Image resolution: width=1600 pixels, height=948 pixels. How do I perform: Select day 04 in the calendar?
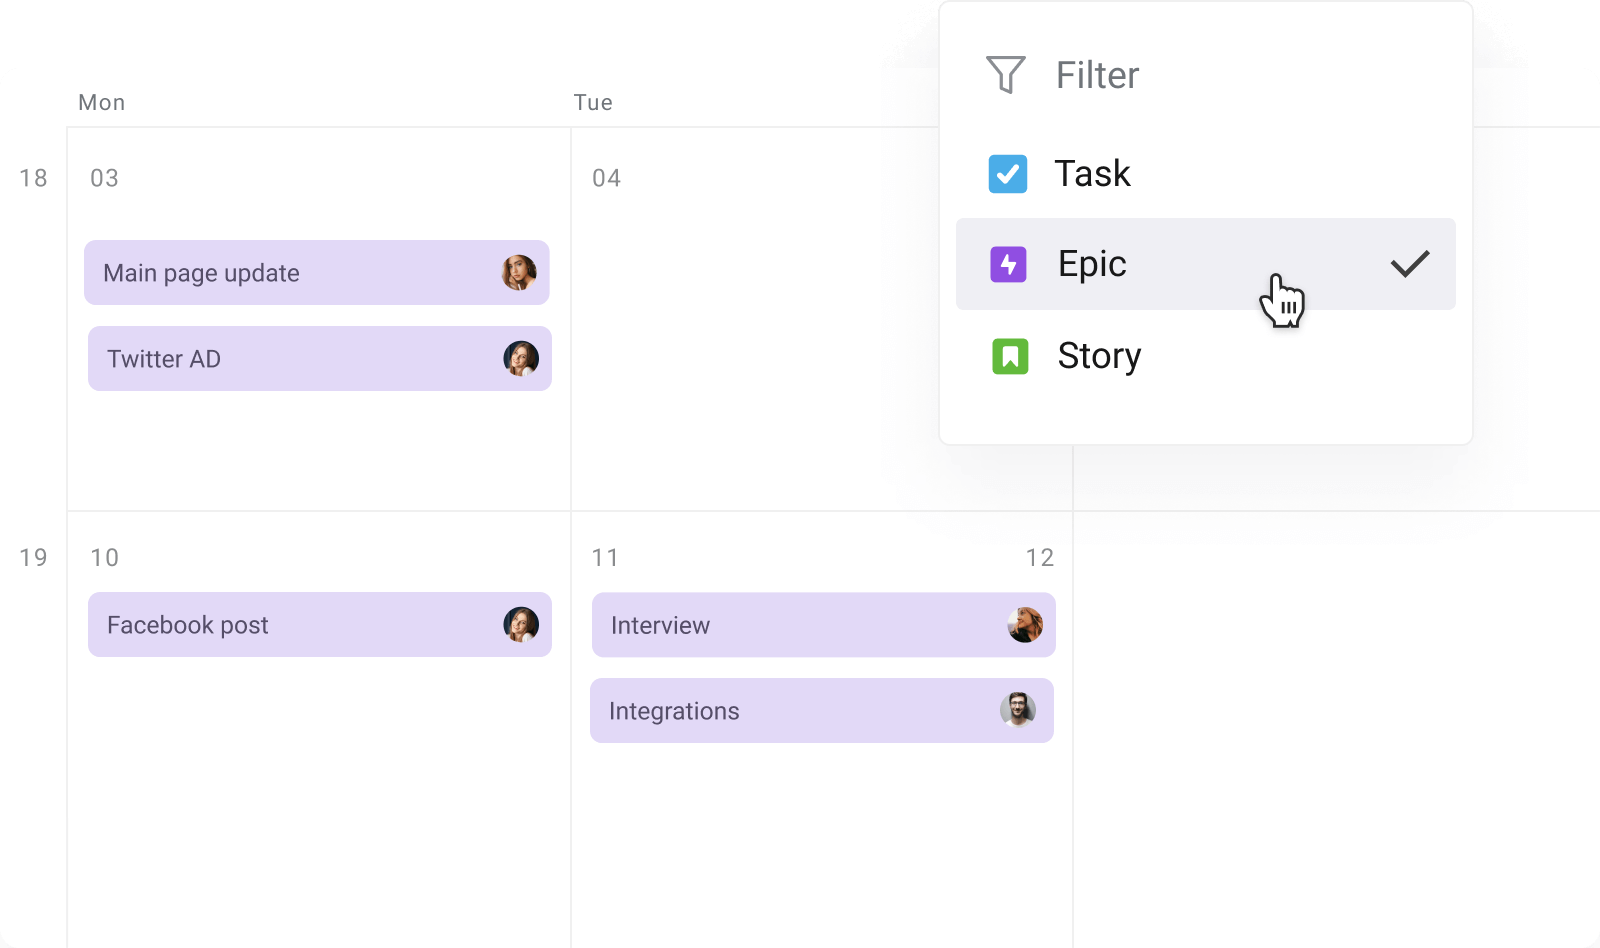coord(604,177)
